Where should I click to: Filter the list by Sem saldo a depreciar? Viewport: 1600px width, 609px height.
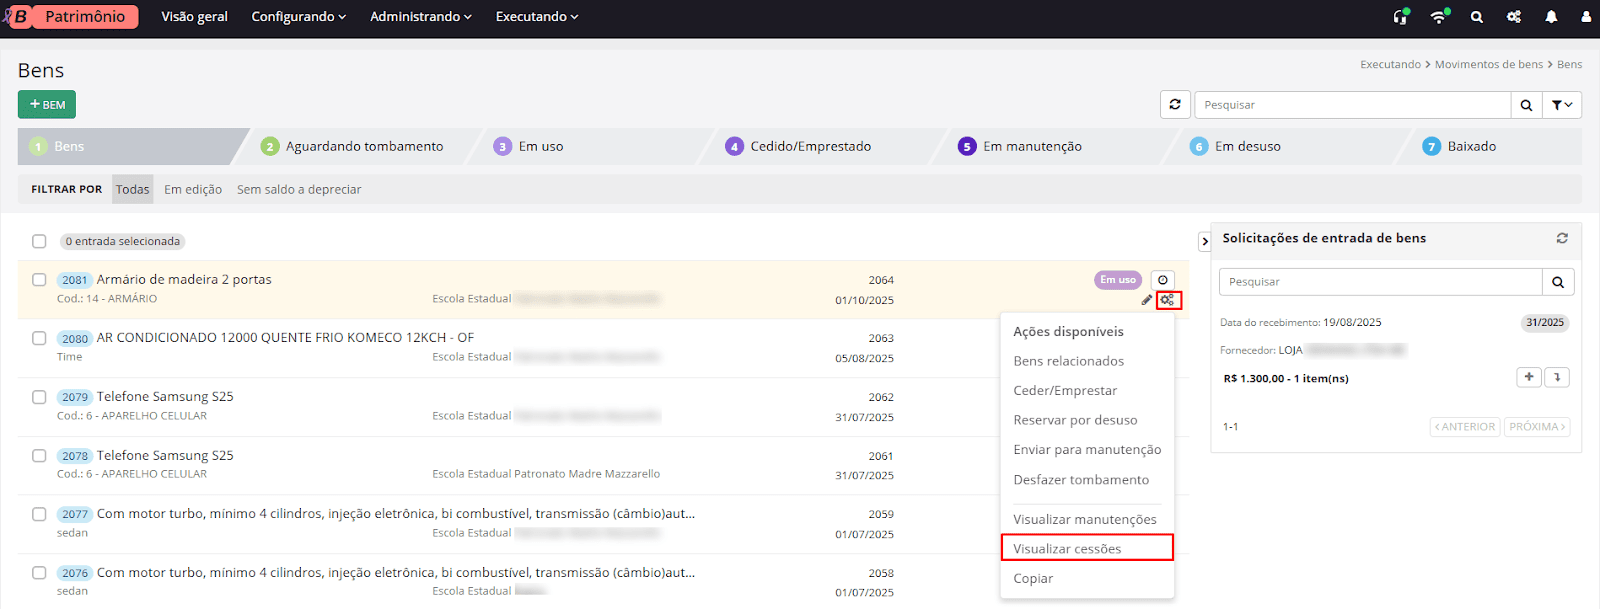point(299,189)
